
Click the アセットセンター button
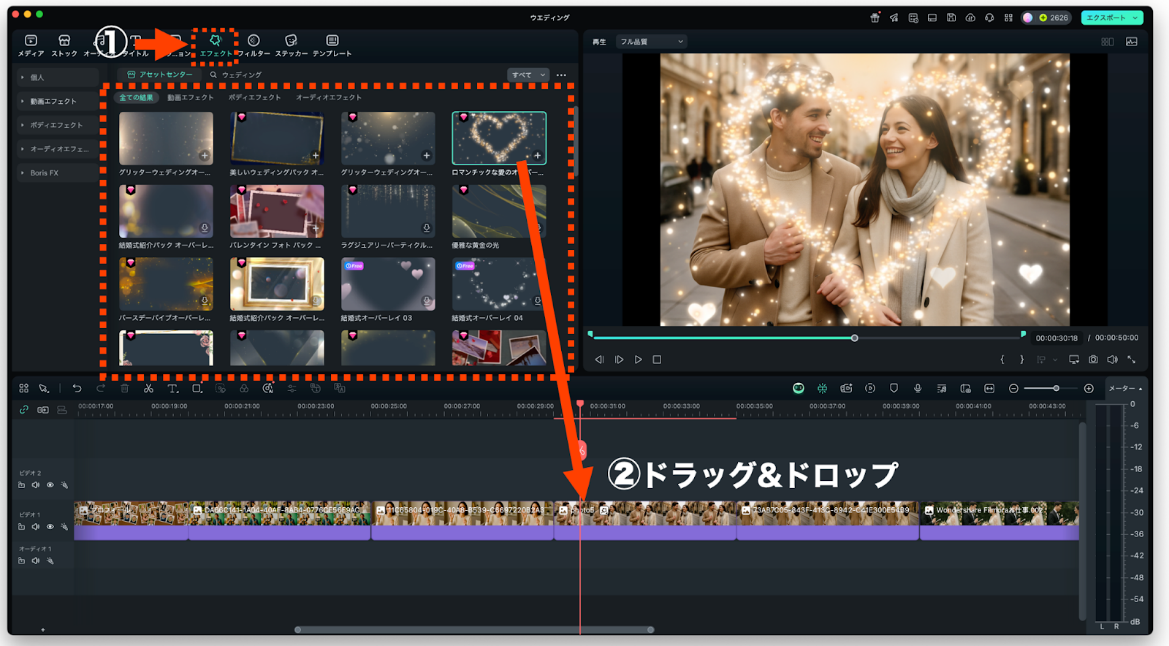pyautogui.click(x=160, y=75)
